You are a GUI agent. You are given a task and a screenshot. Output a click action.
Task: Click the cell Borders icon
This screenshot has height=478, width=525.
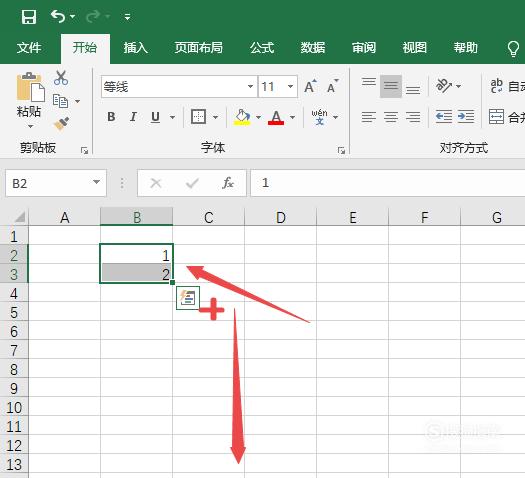pos(199,117)
